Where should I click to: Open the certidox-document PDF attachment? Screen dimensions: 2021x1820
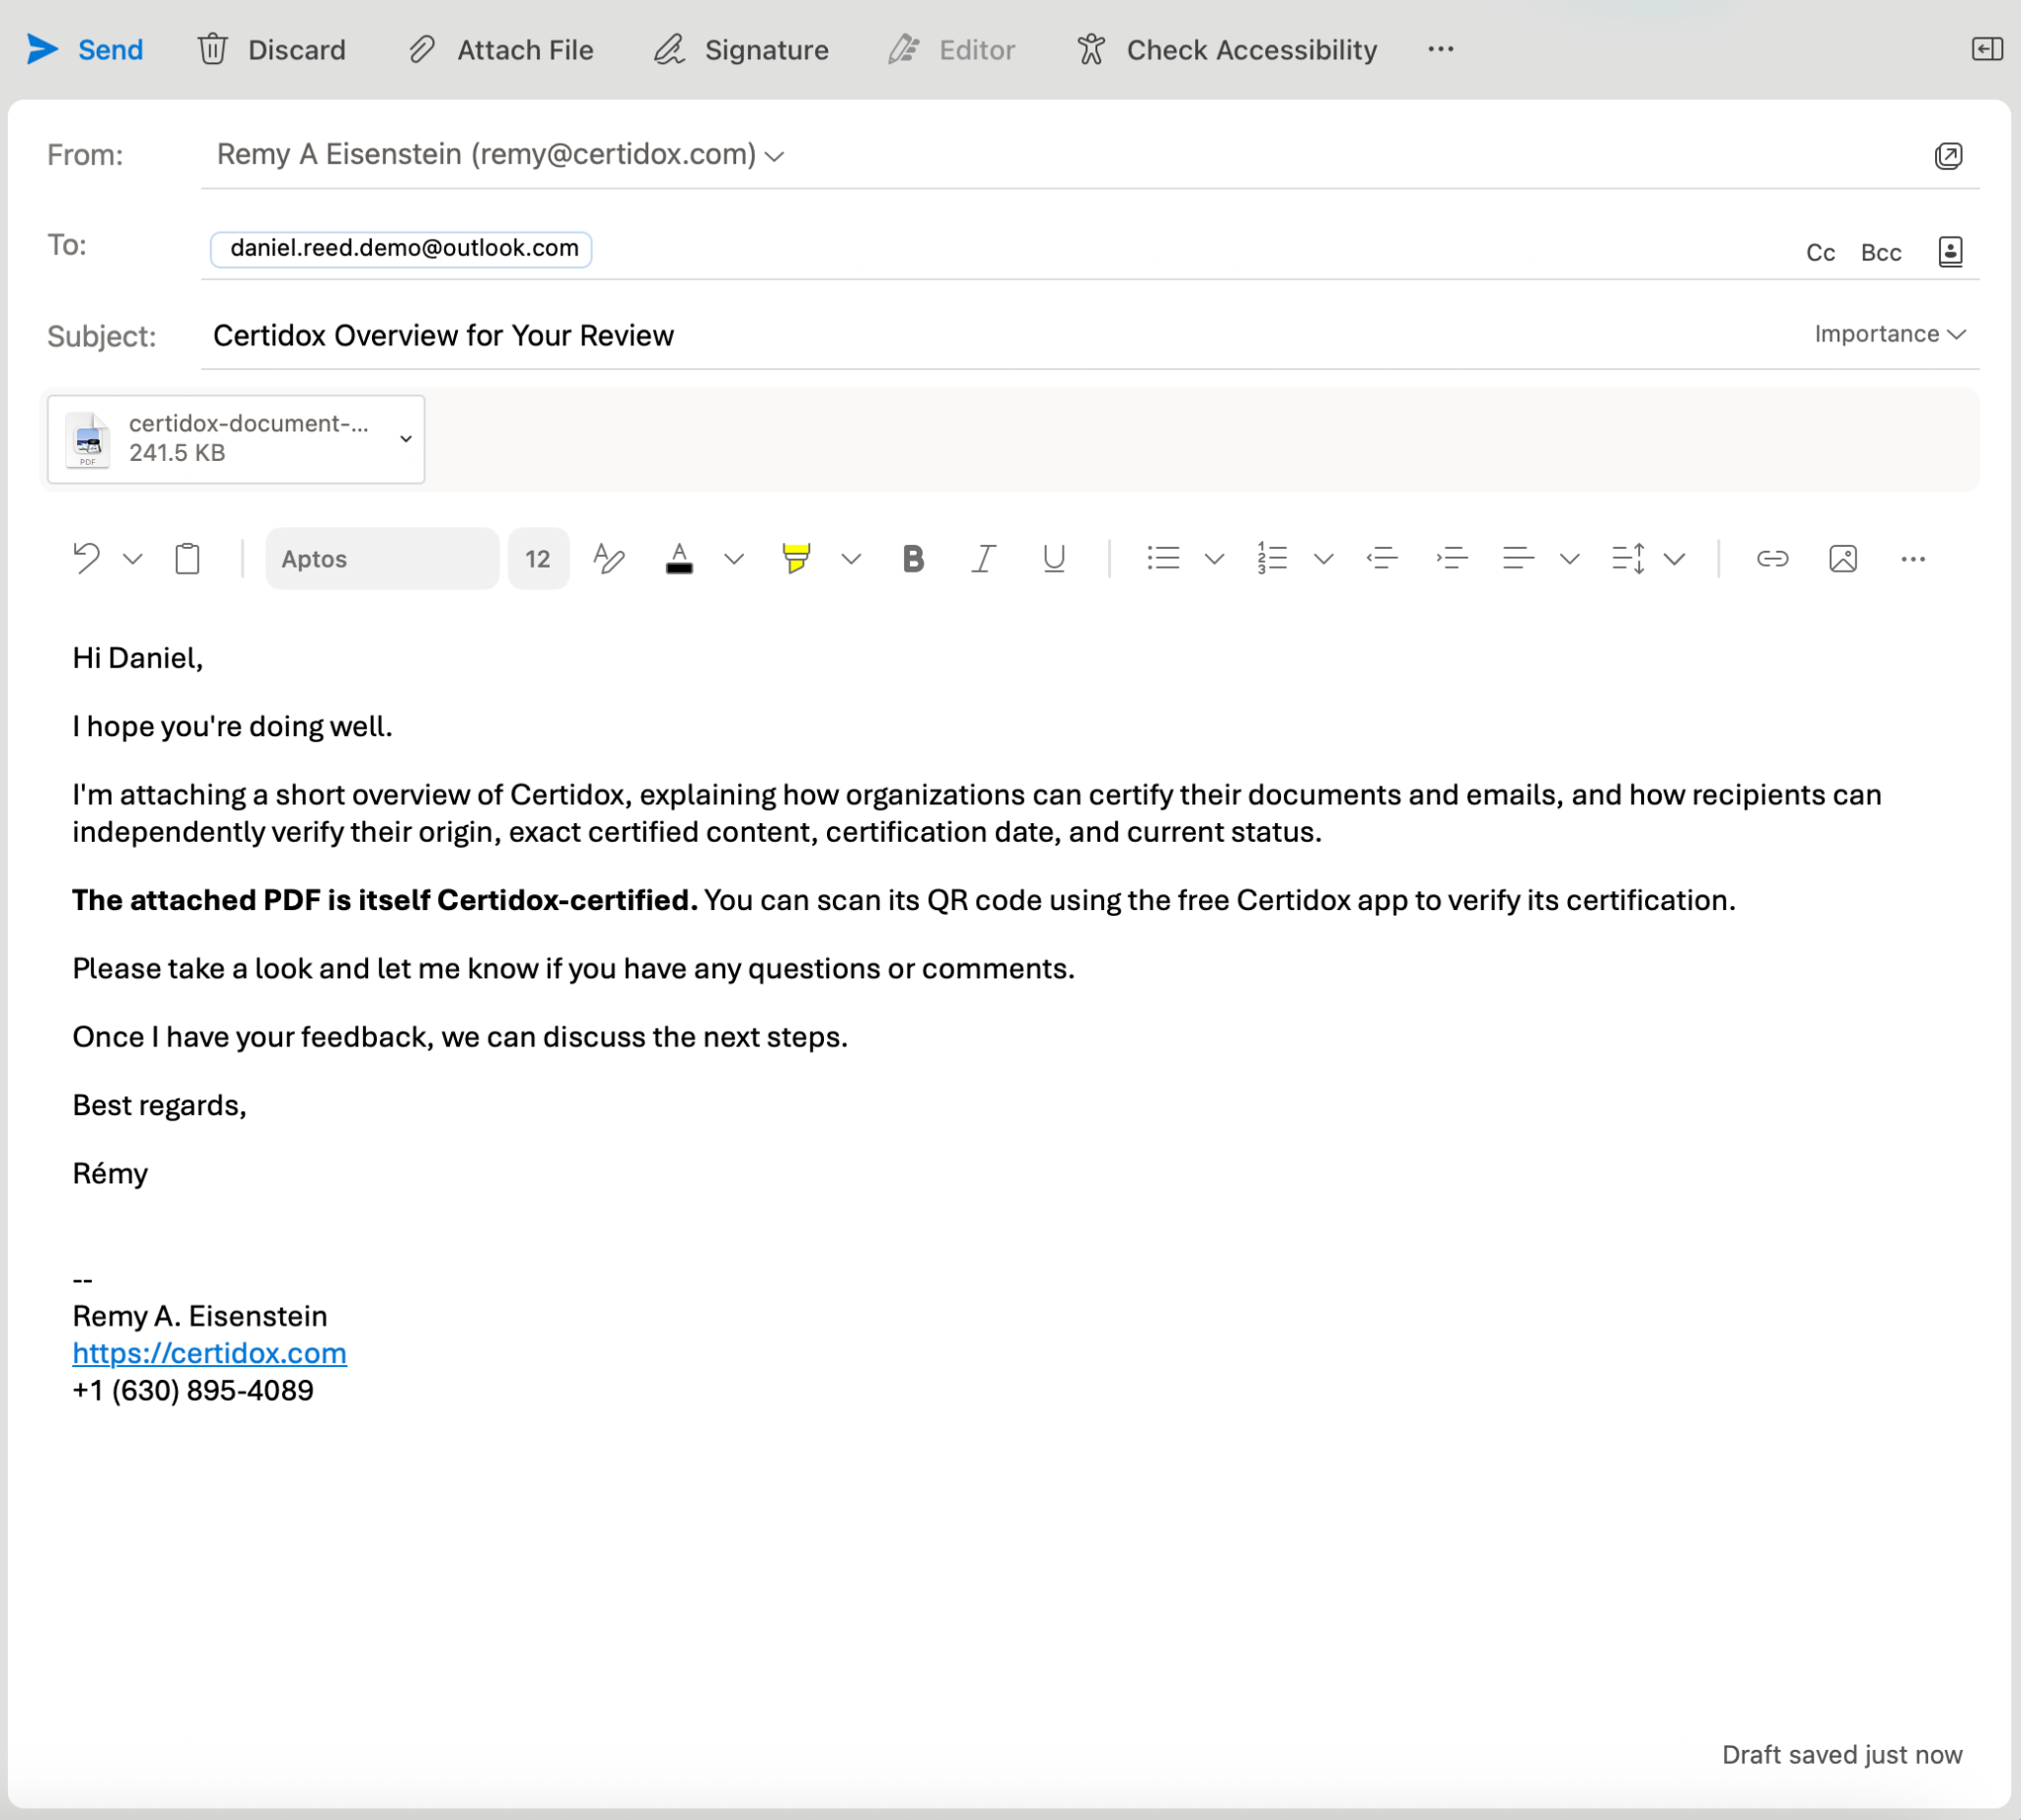[236, 439]
